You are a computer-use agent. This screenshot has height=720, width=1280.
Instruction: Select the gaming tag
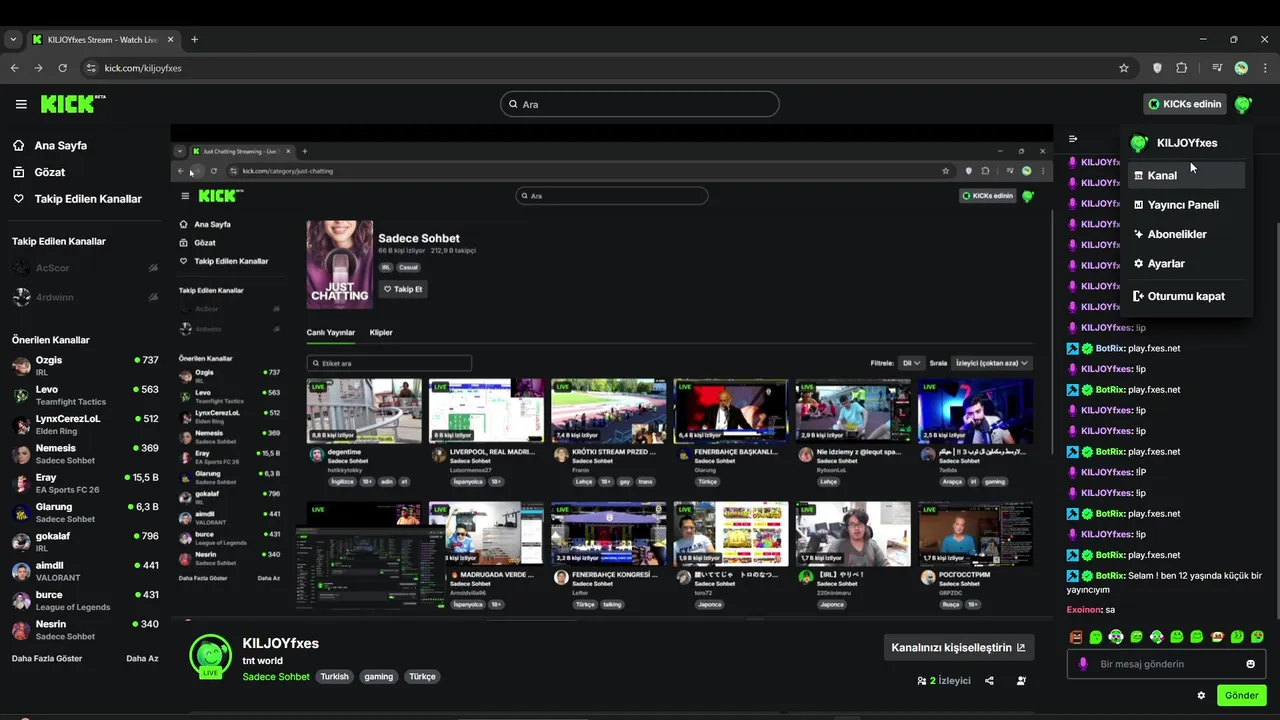click(x=379, y=677)
